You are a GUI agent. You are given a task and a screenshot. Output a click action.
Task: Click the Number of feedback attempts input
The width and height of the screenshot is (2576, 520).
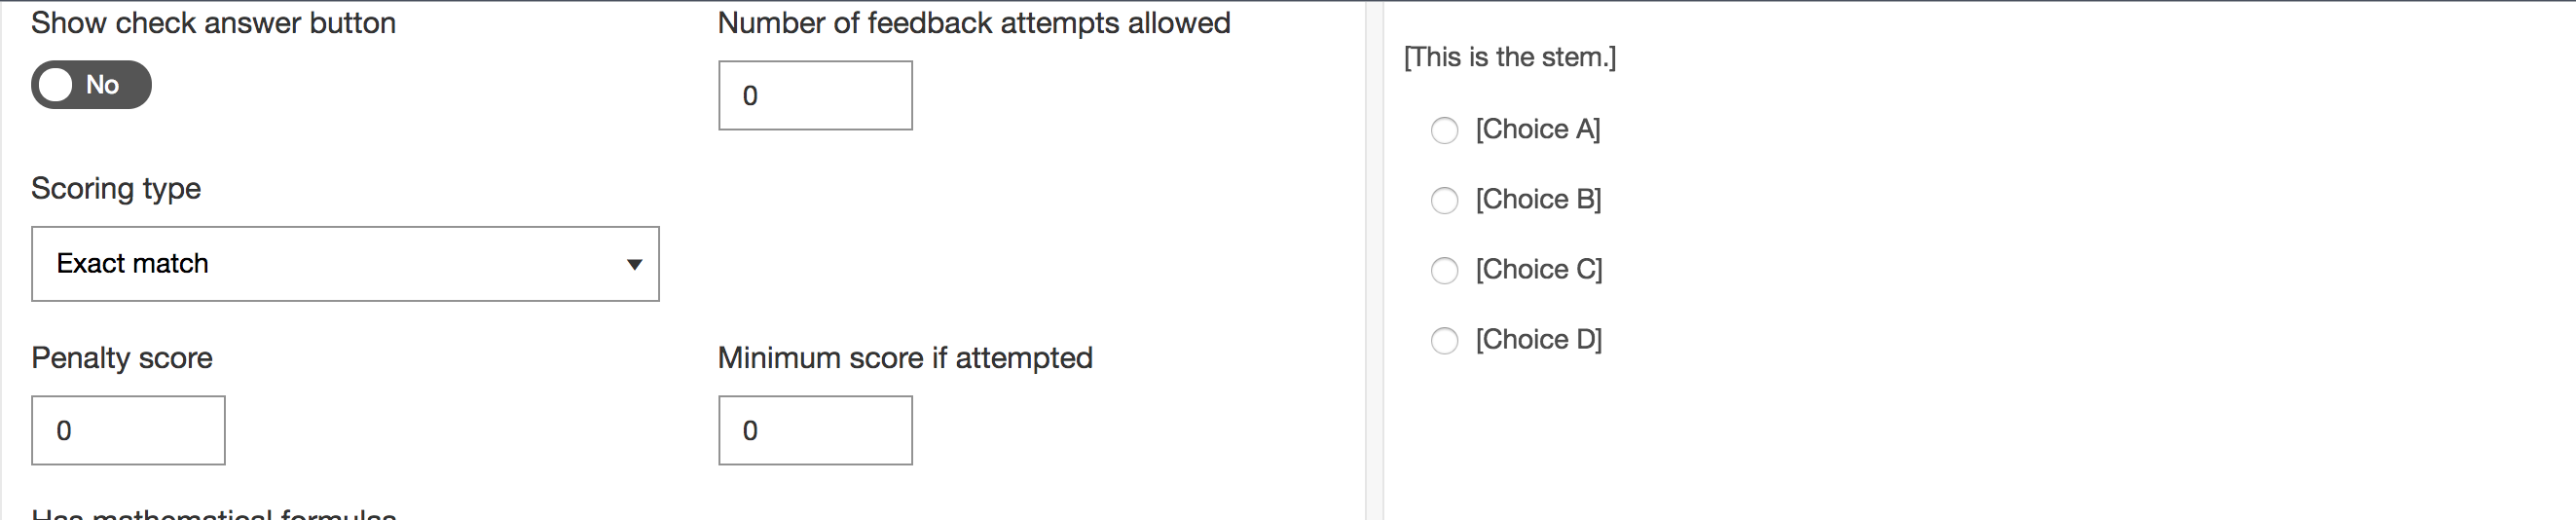[x=815, y=96]
